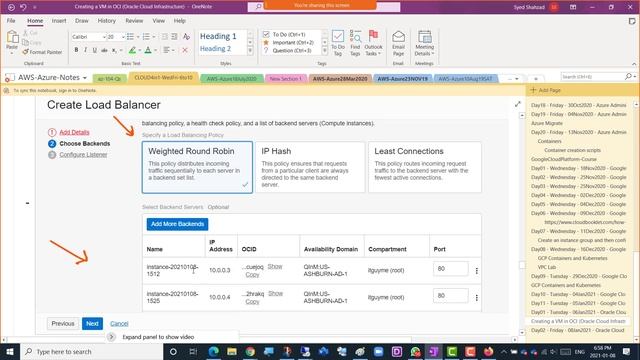Open kebab menu for instance-20210108-1512 row
Image resolution: width=640 pixels, height=360 pixels.
(476, 271)
